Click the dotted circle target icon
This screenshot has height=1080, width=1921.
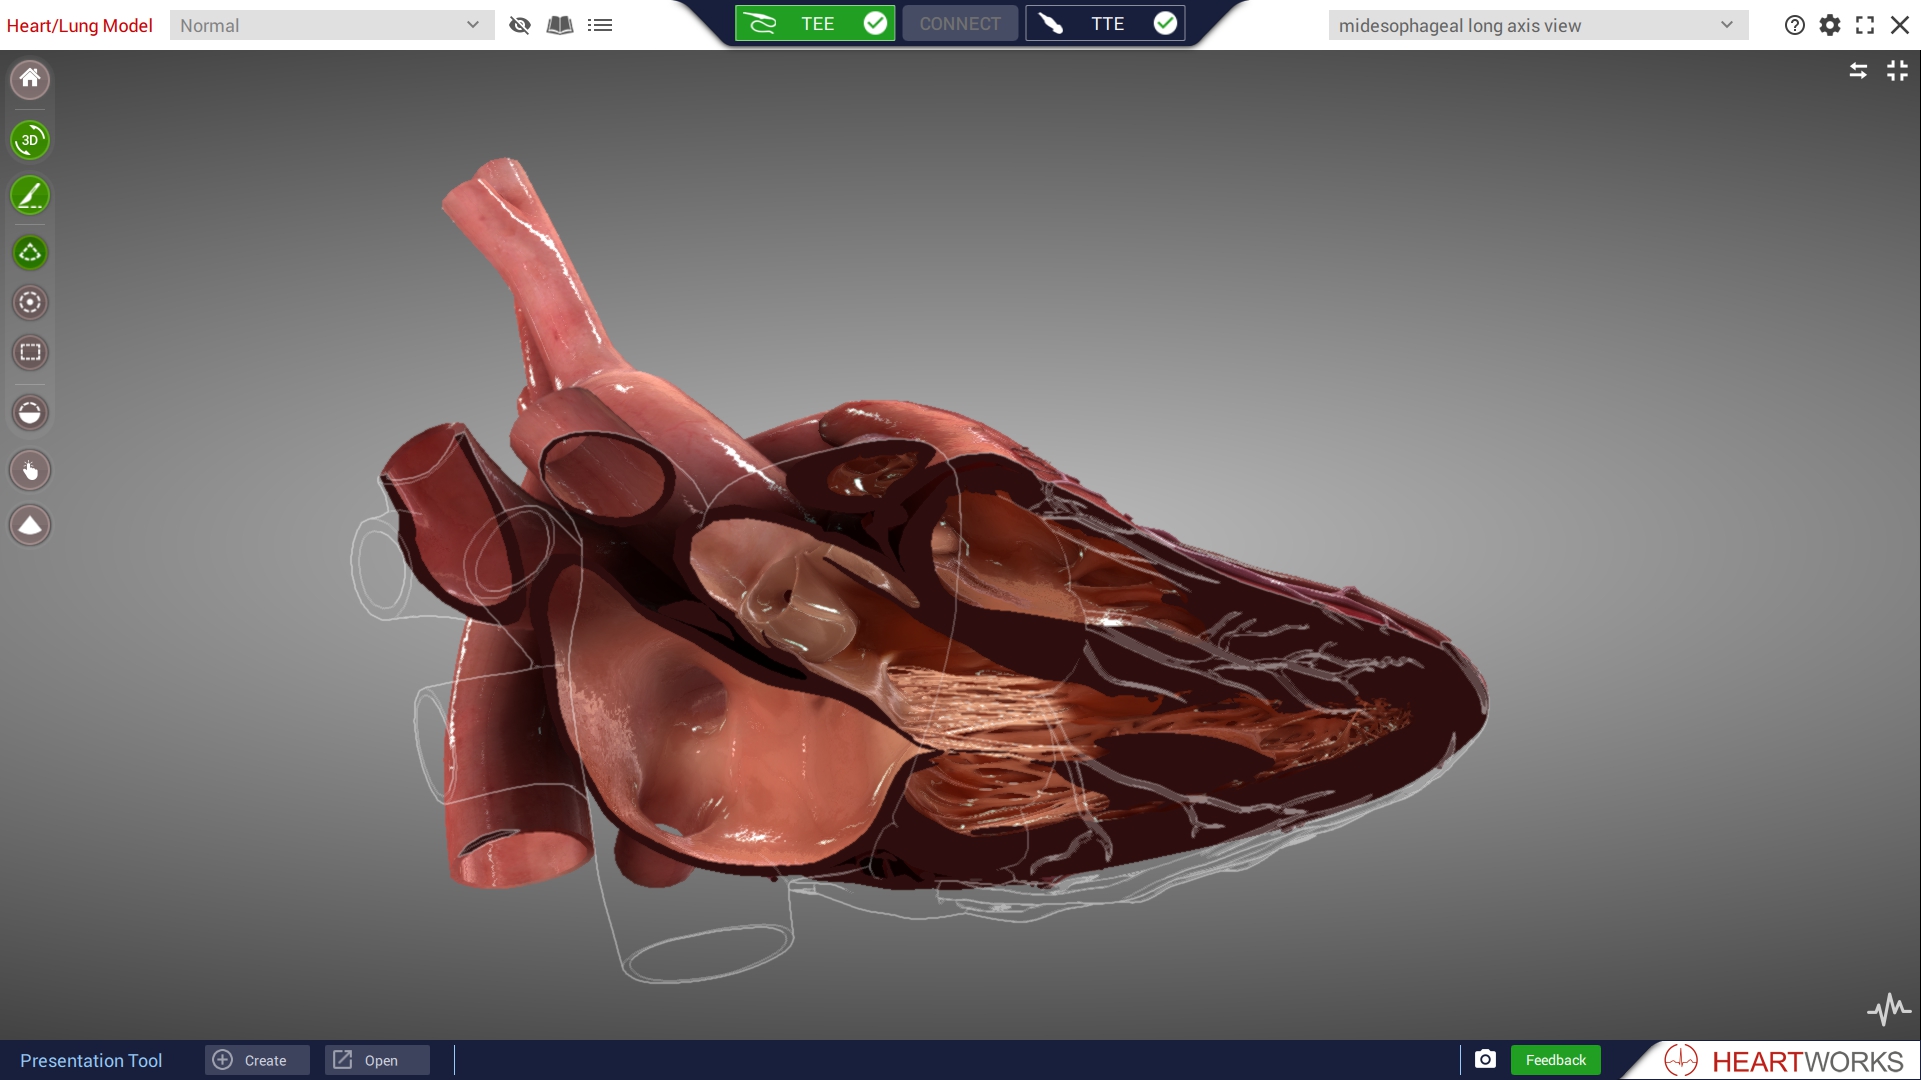click(30, 302)
